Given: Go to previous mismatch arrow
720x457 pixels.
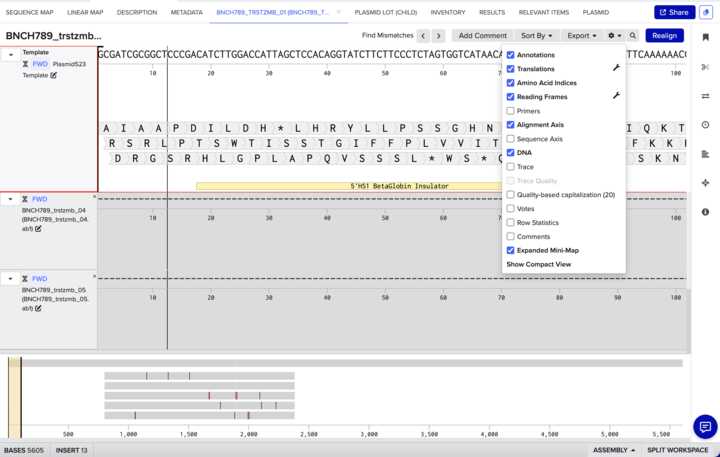Looking at the screenshot, I should click(x=423, y=36).
